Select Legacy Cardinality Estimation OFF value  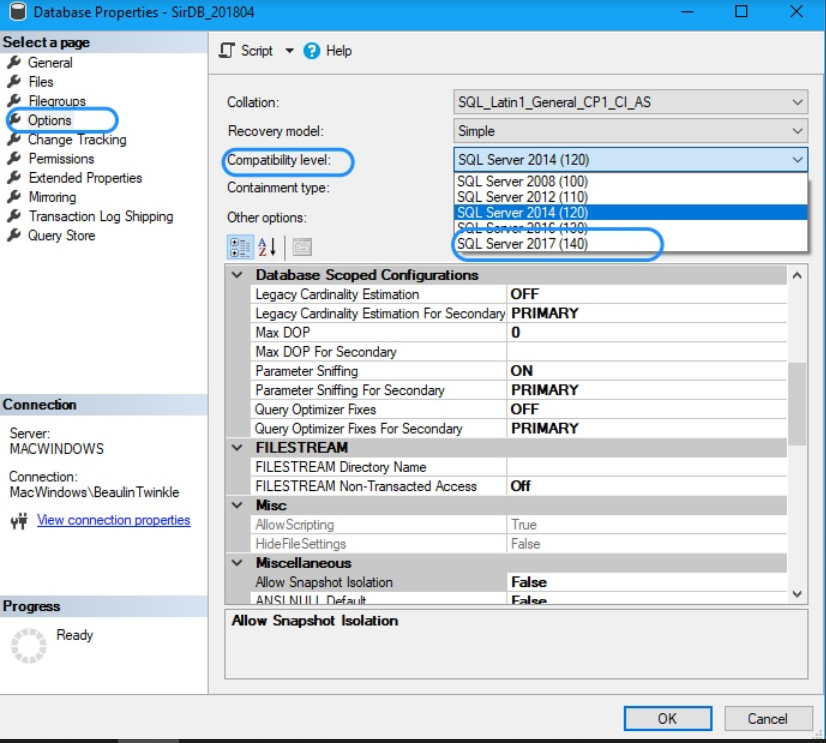coord(647,294)
